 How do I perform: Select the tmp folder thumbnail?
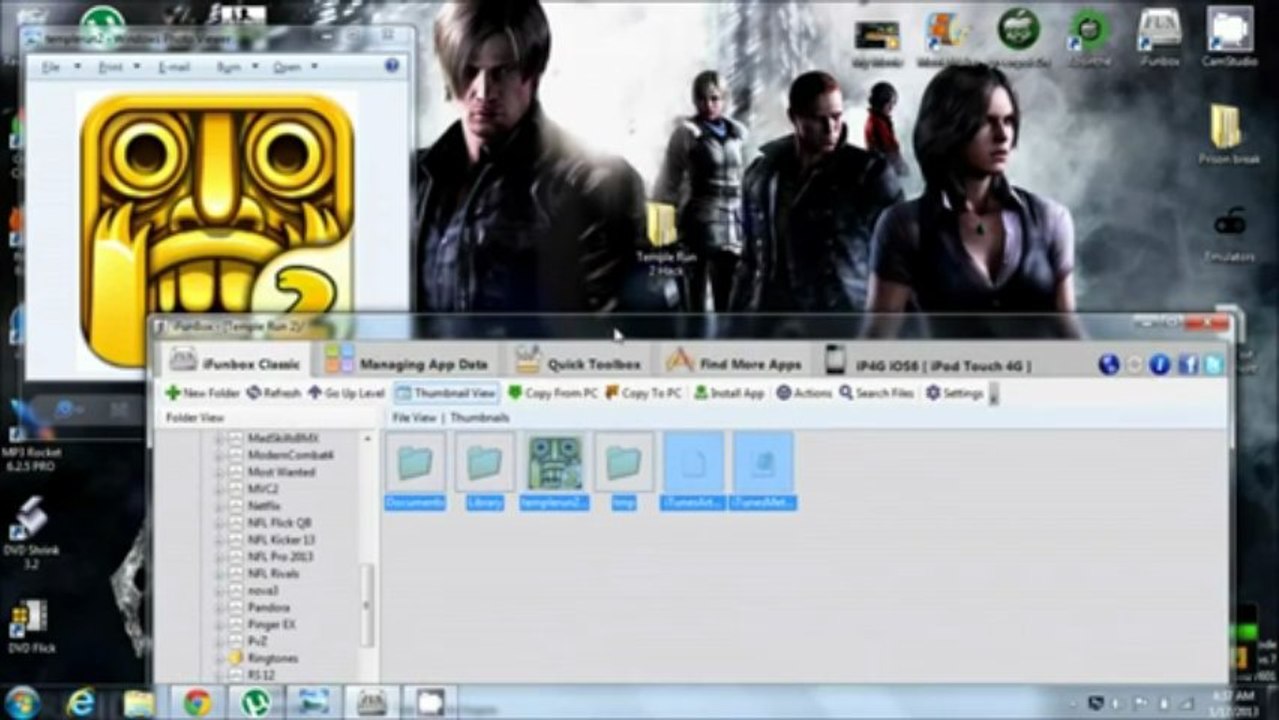pos(624,470)
